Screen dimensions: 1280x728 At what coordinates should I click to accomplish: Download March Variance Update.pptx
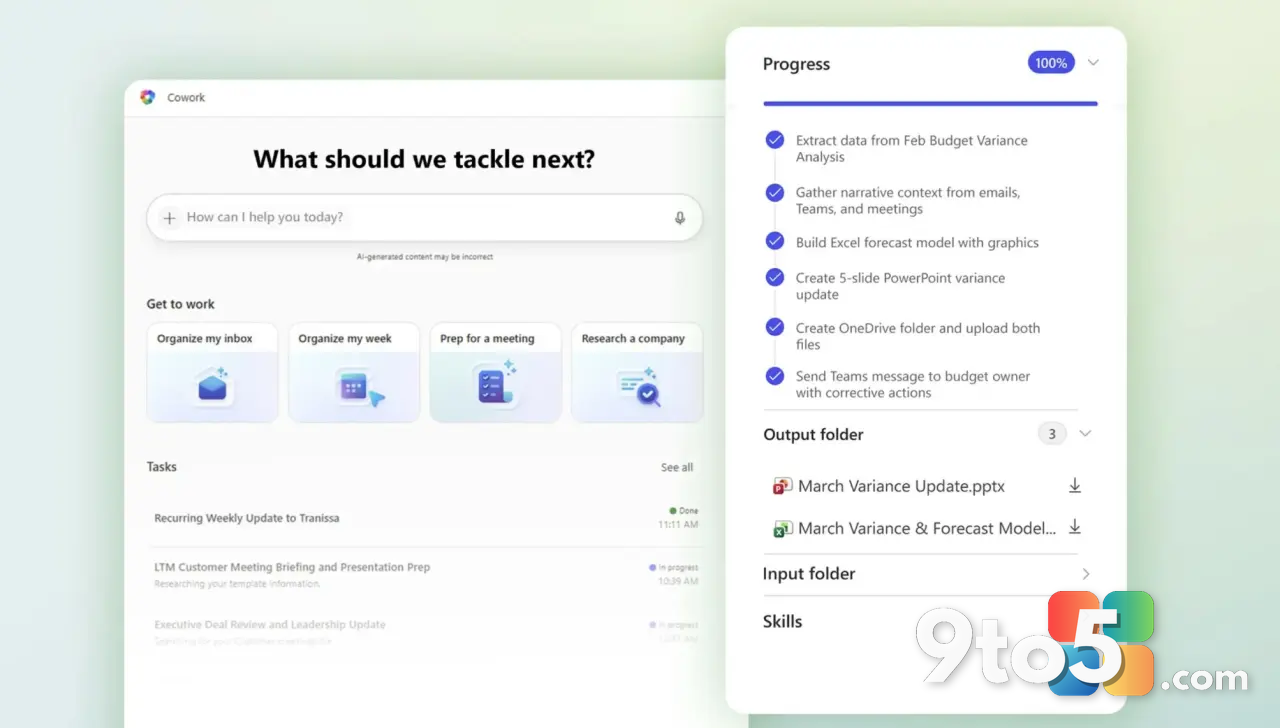(1075, 486)
